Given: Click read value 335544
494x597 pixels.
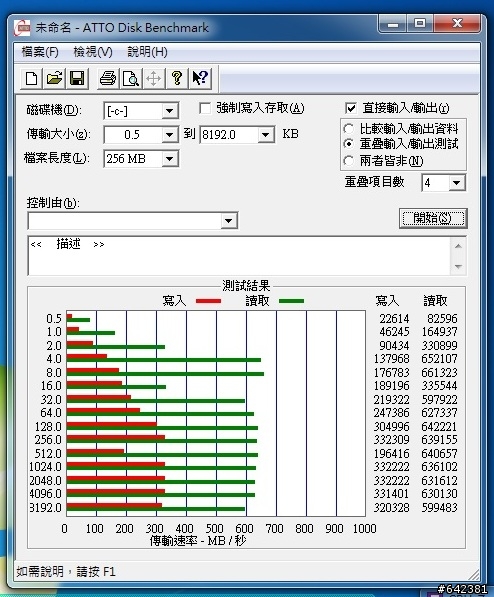Looking at the screenshot, I should (x=439, y=386).
